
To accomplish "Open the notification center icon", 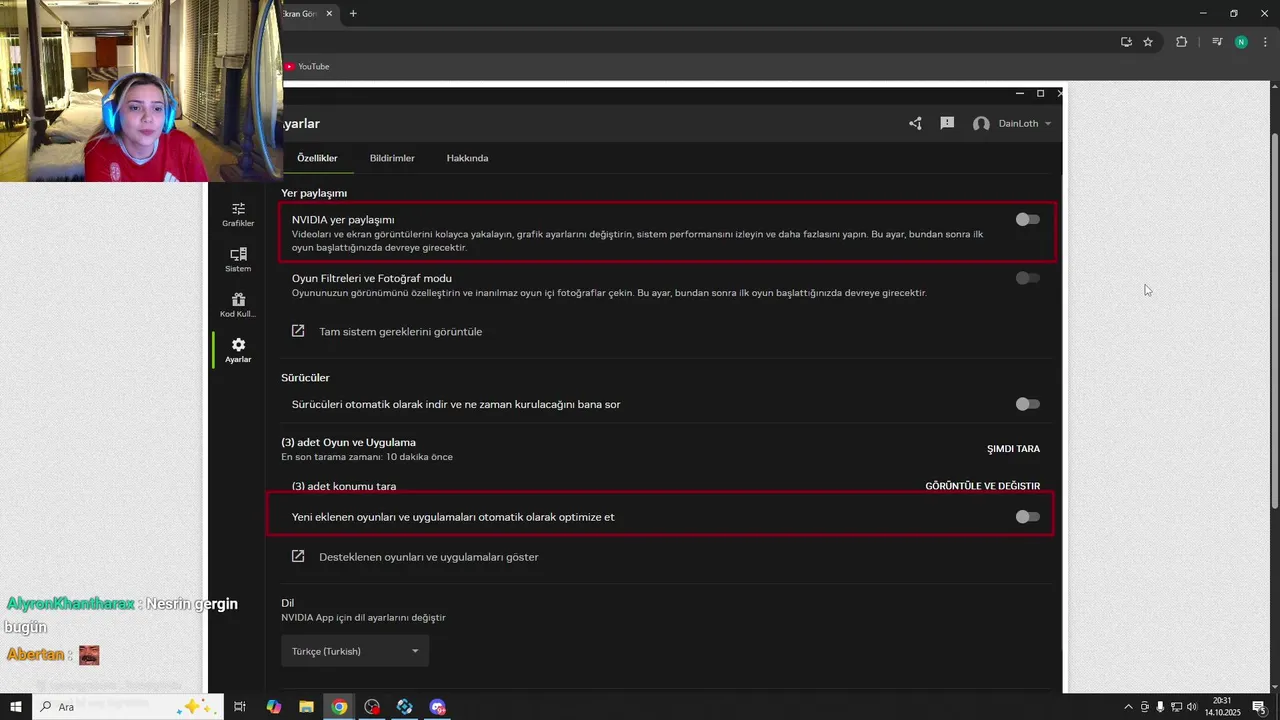I will (x=1259, y=707).
